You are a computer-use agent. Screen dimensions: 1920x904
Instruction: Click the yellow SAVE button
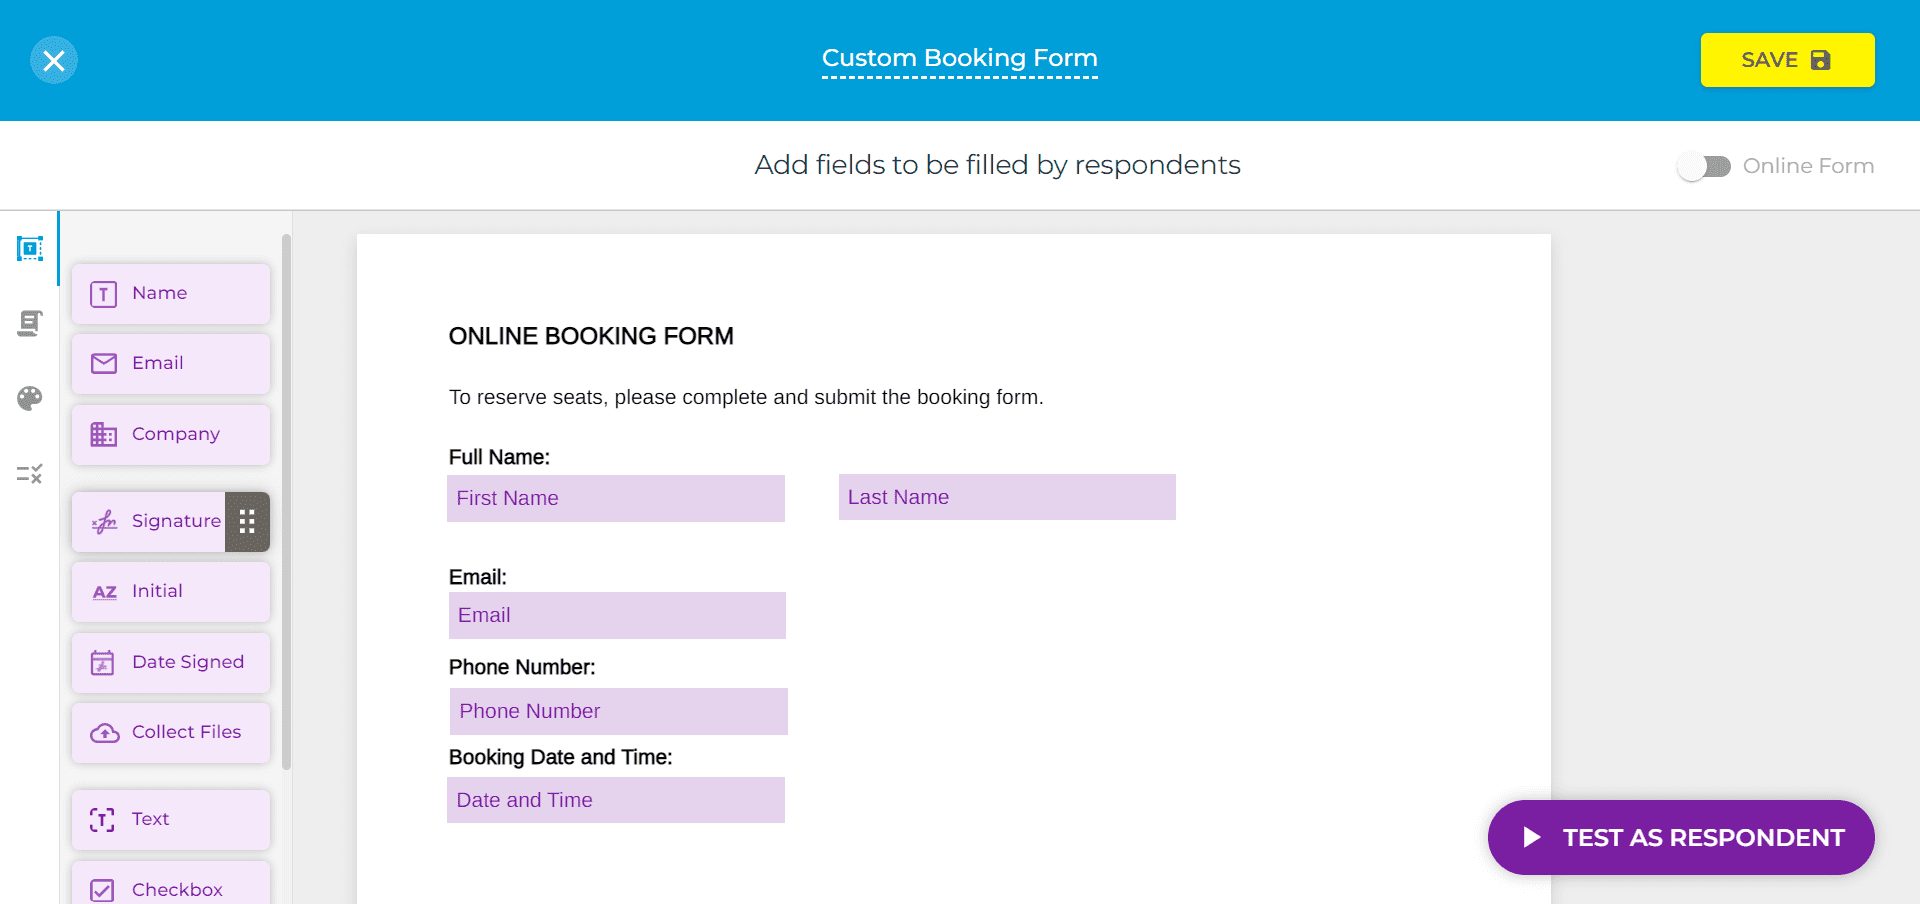click(1787, 60)
